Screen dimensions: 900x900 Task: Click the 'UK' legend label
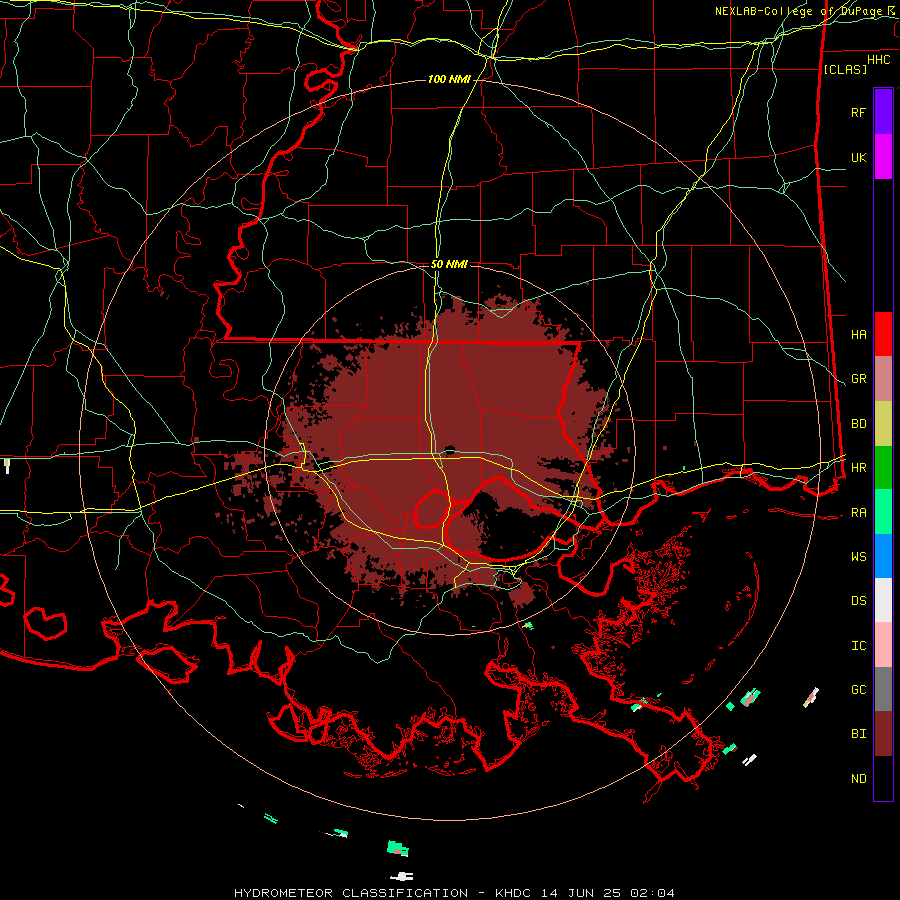[x=858, y=157]
